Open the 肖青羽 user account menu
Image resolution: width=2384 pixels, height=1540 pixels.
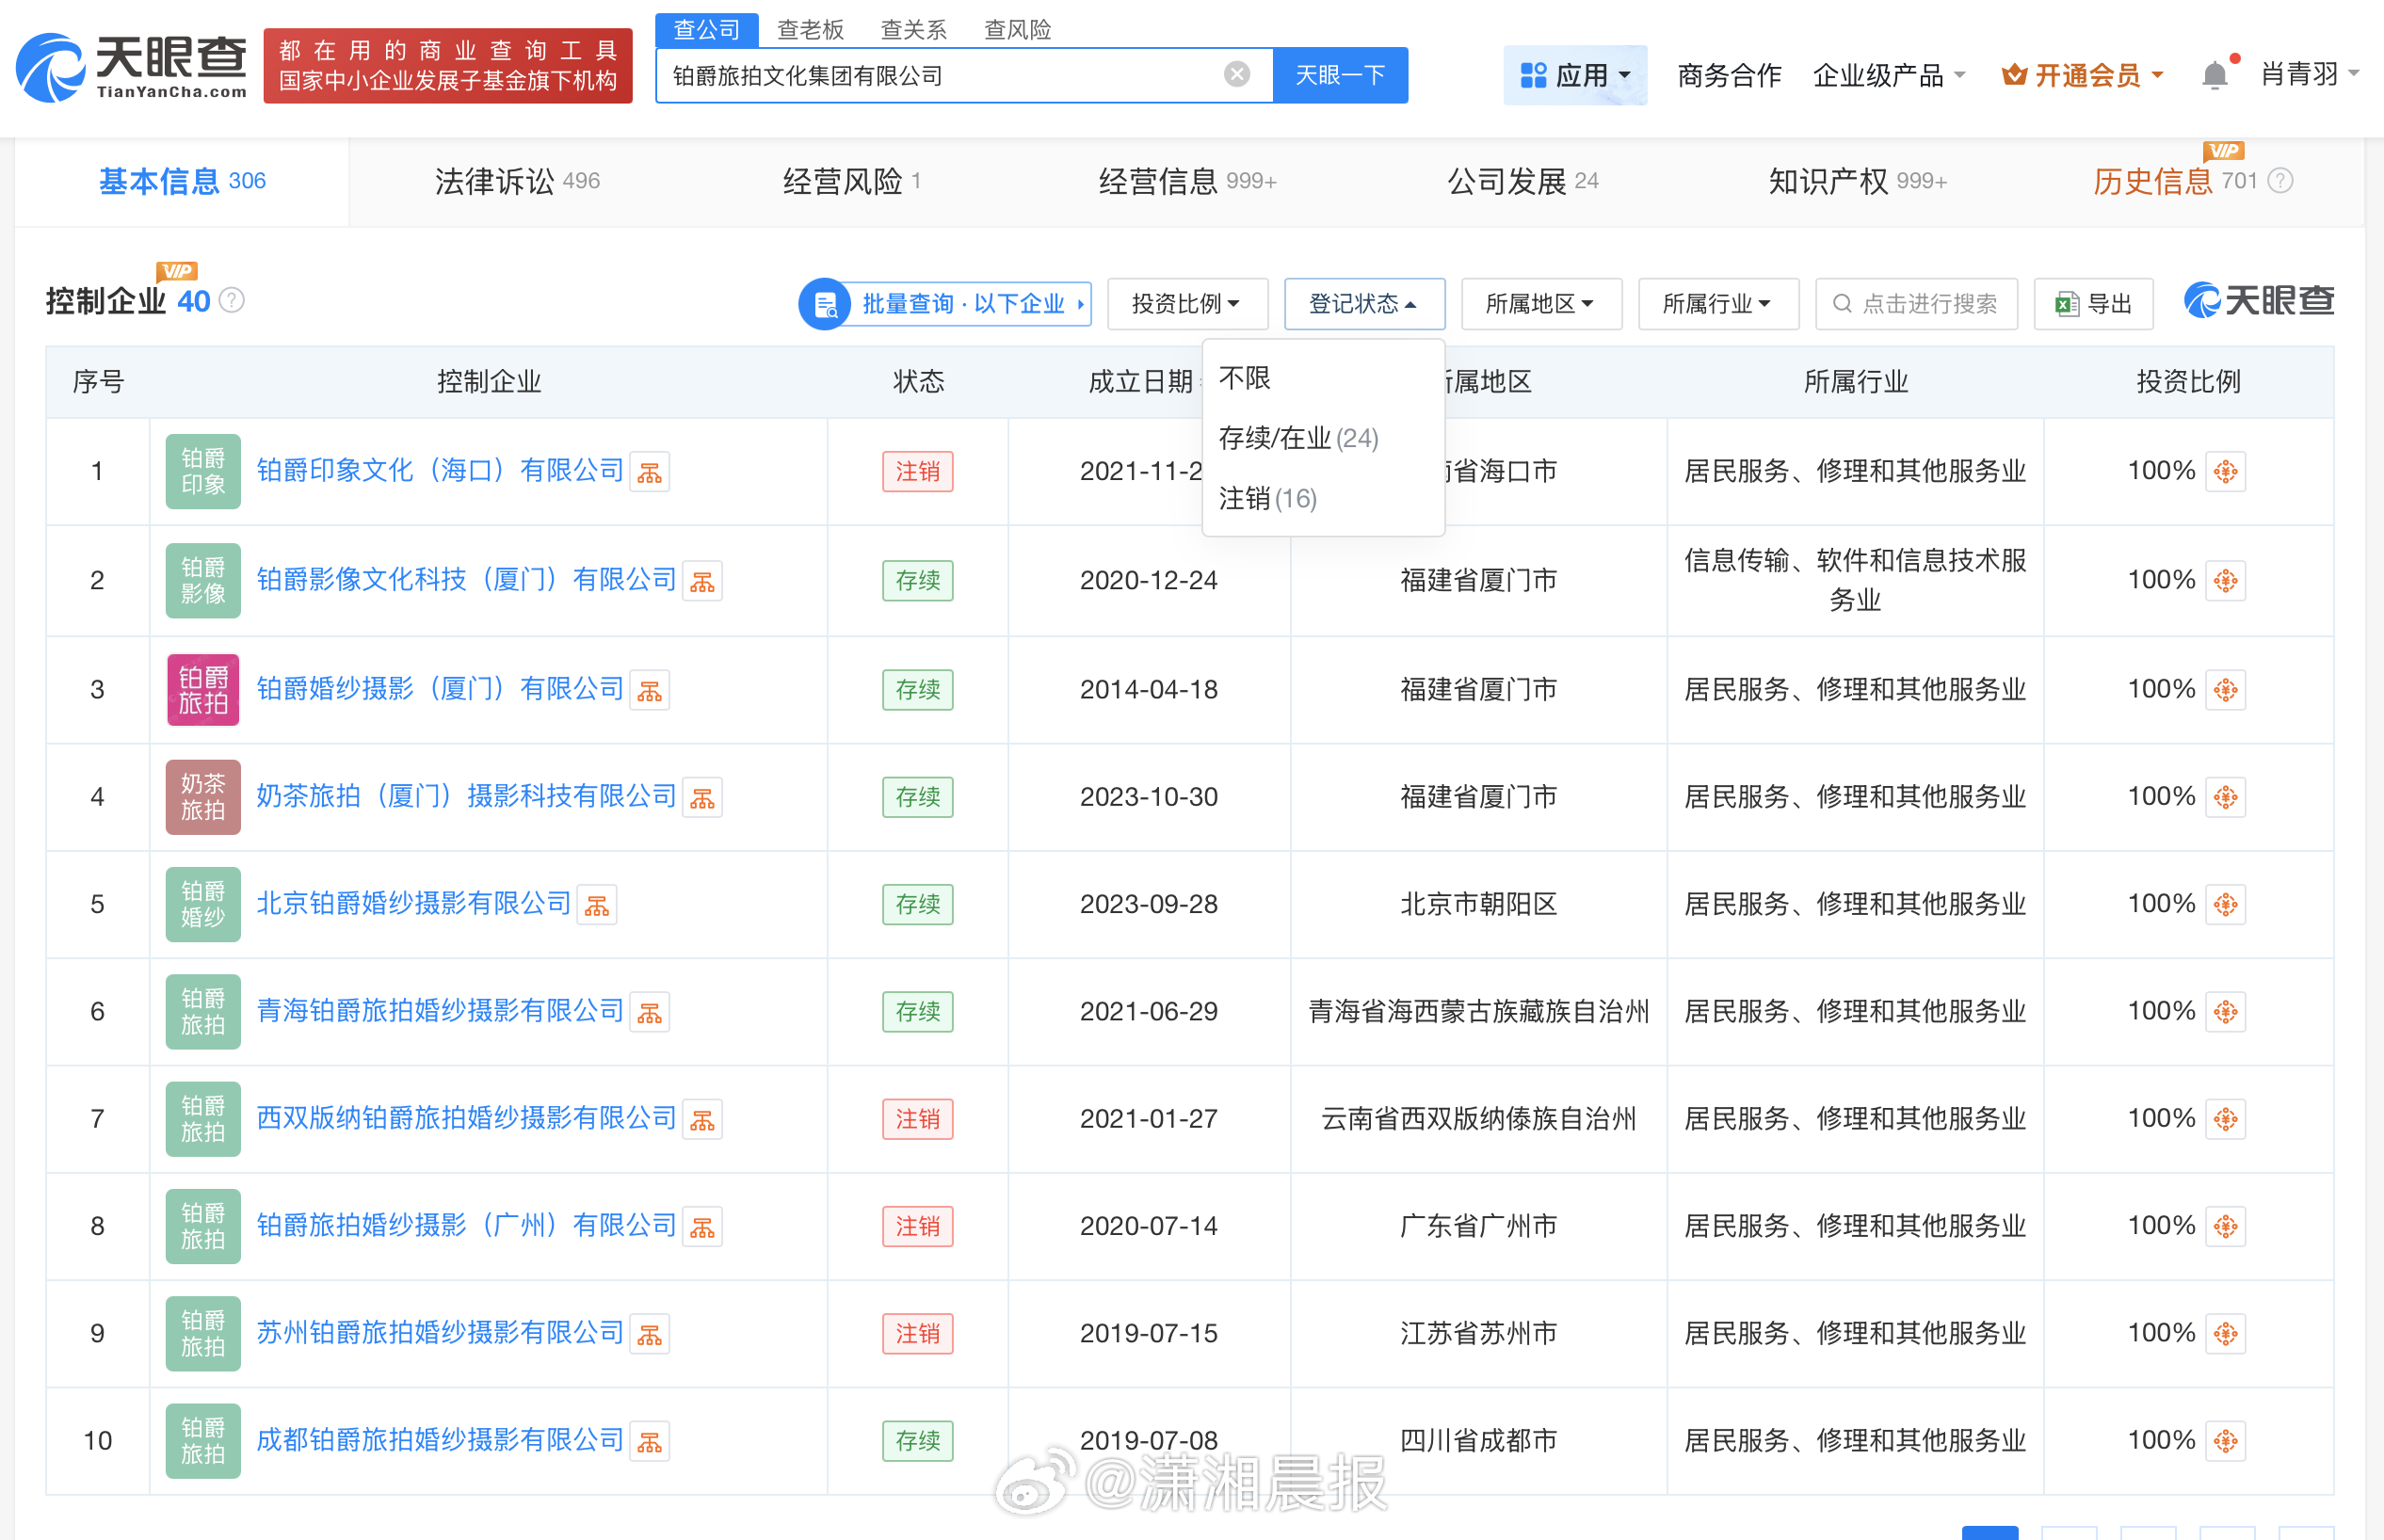coord(2310,74)
